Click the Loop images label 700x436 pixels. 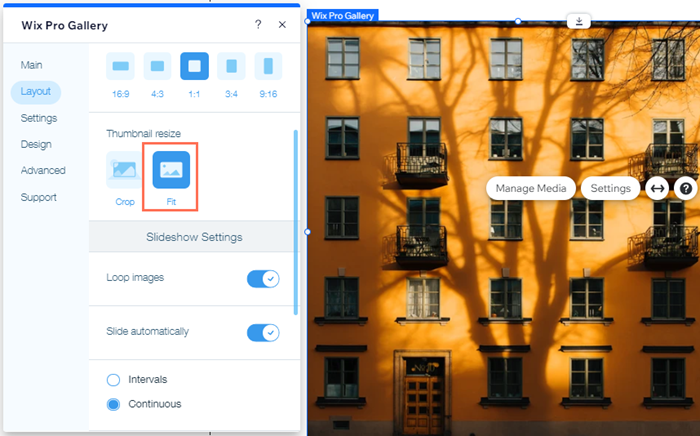pyautogui.click(x=135, y=278)
